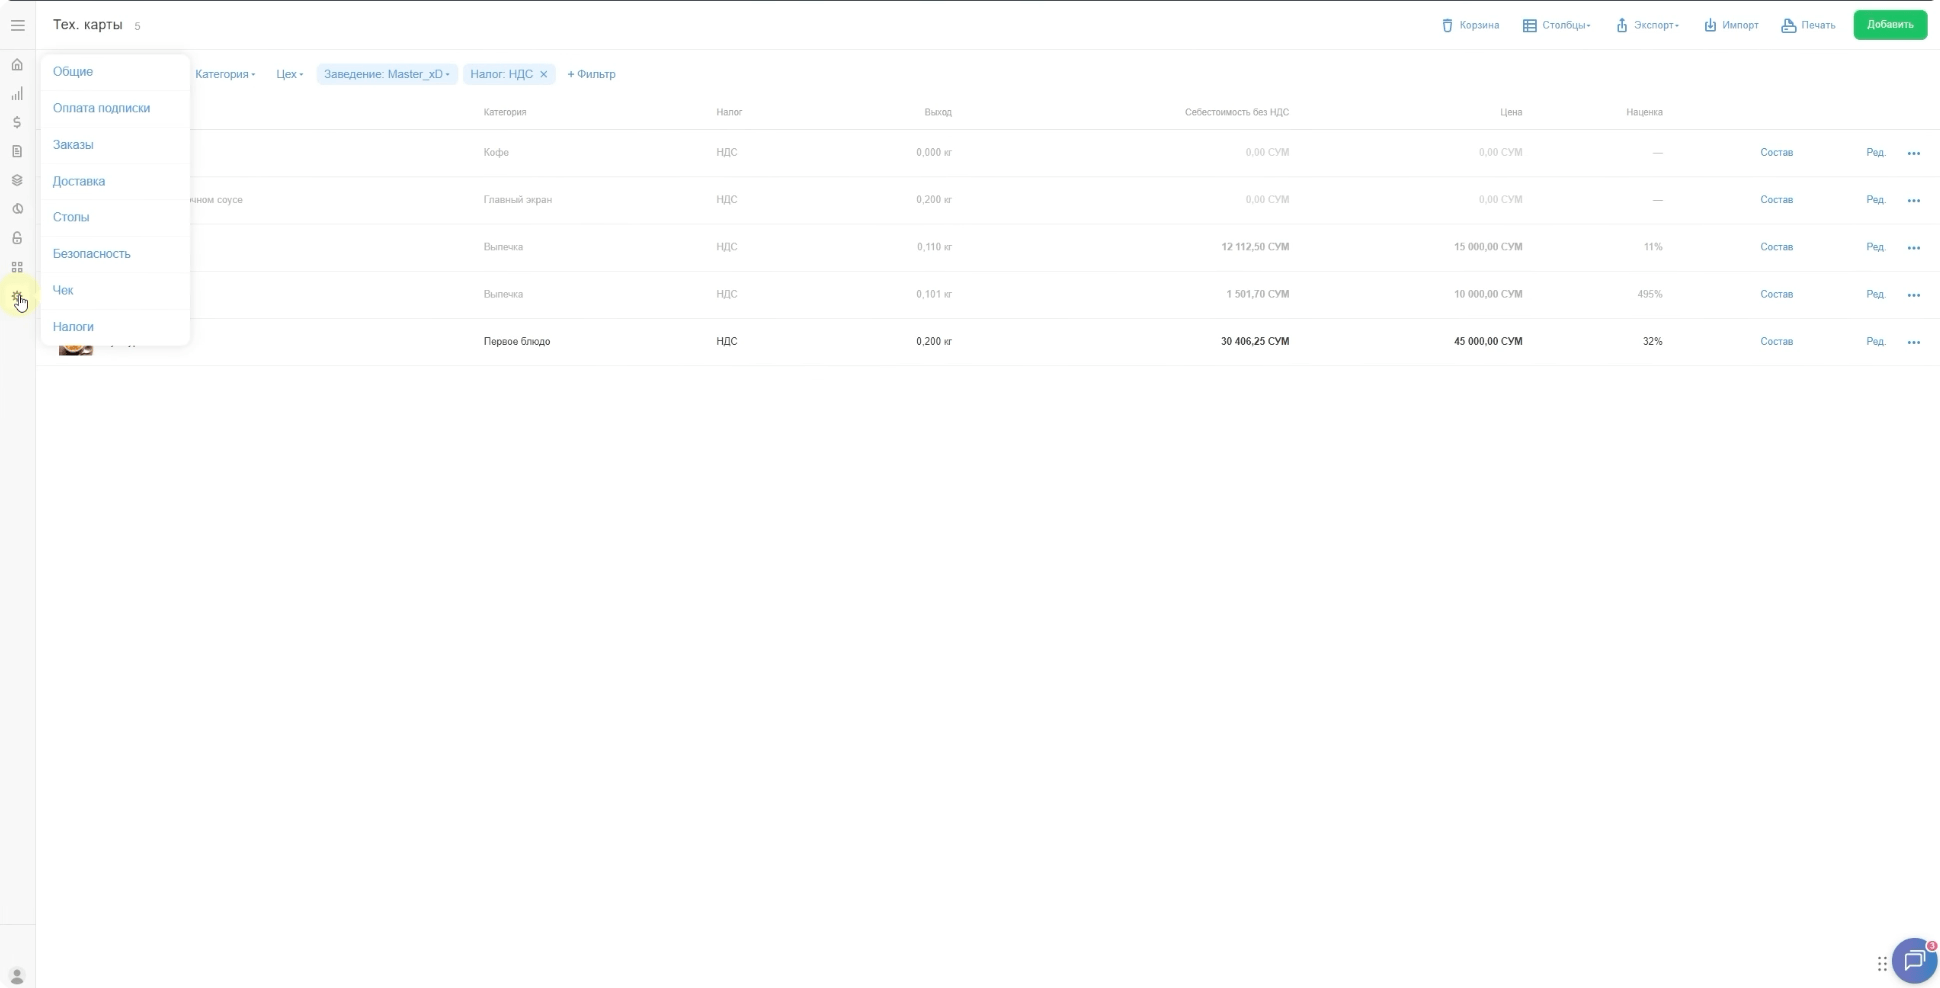Open the layers stack sidebar icon

[x=17, y=181]
